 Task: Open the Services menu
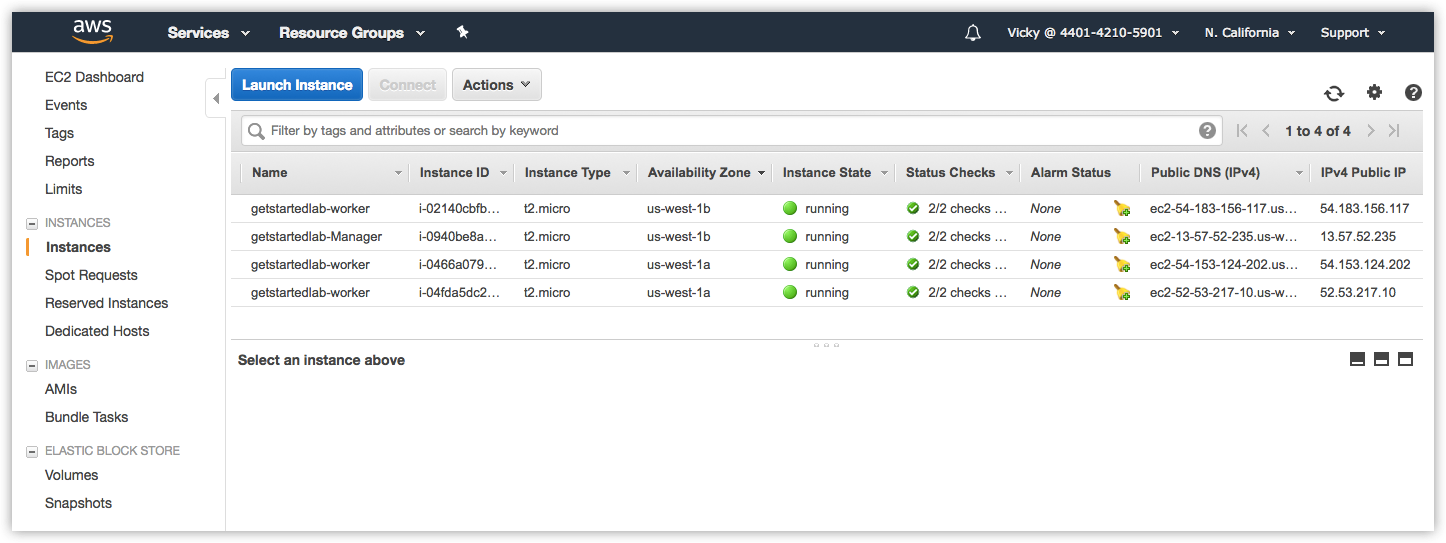click(208, 33)
